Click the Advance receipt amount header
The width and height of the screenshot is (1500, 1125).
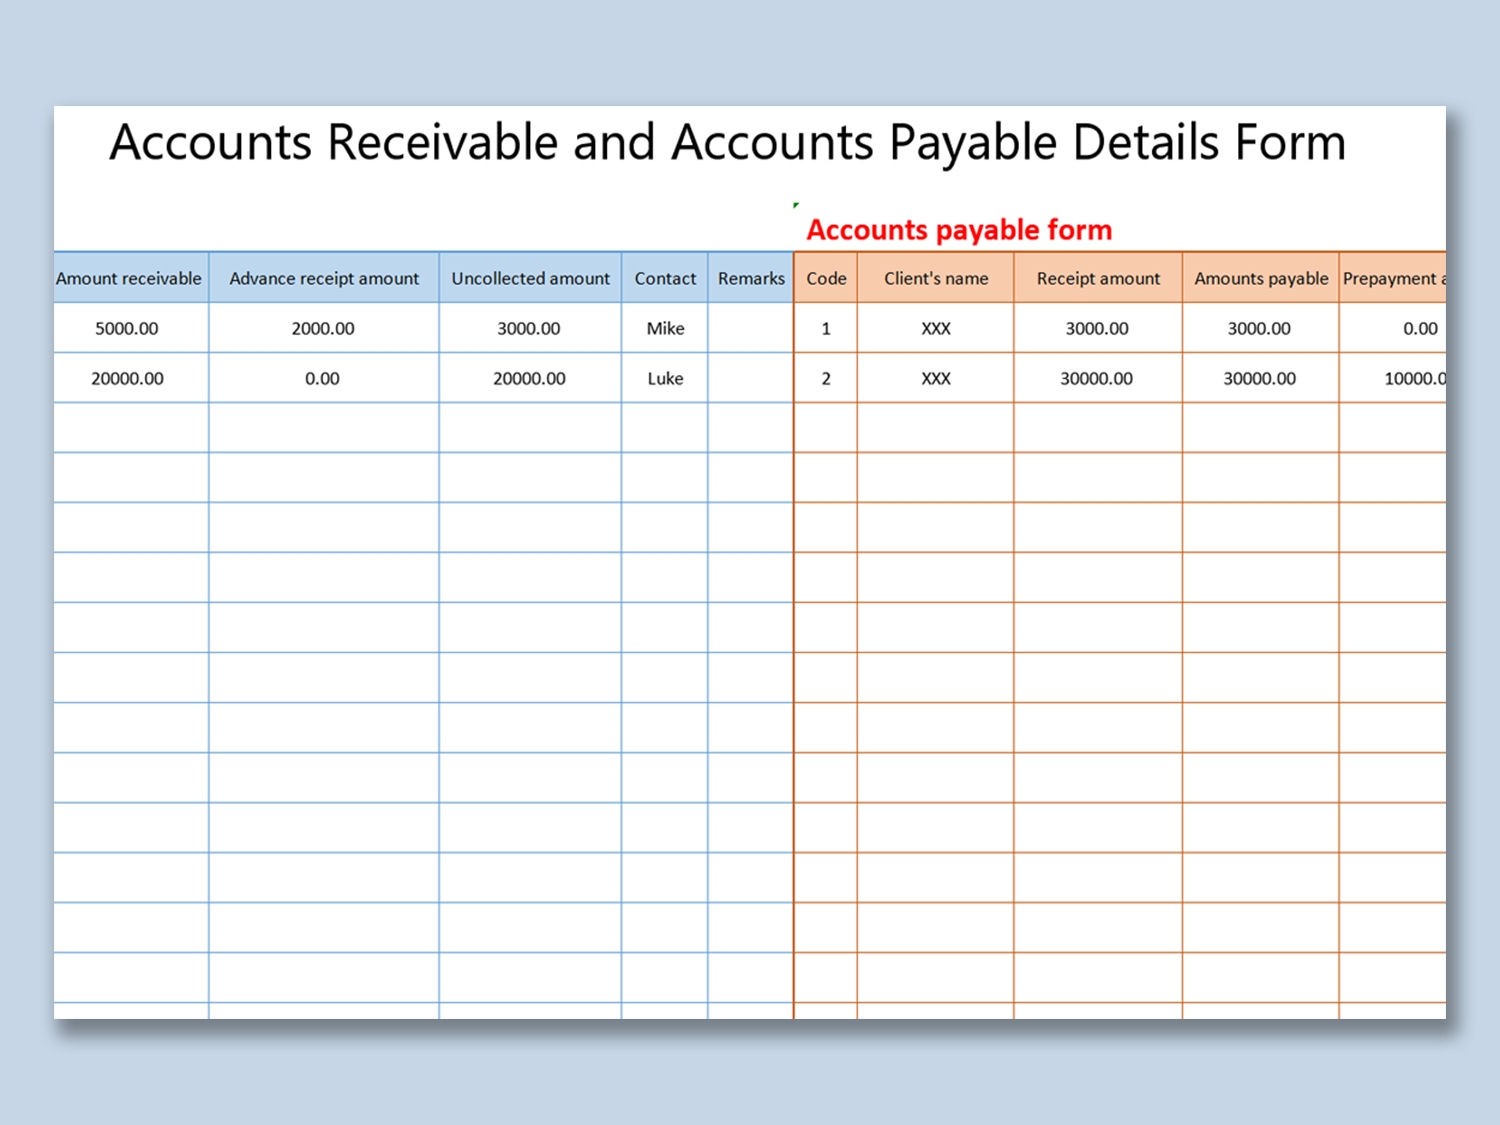(x=324, y=278)
